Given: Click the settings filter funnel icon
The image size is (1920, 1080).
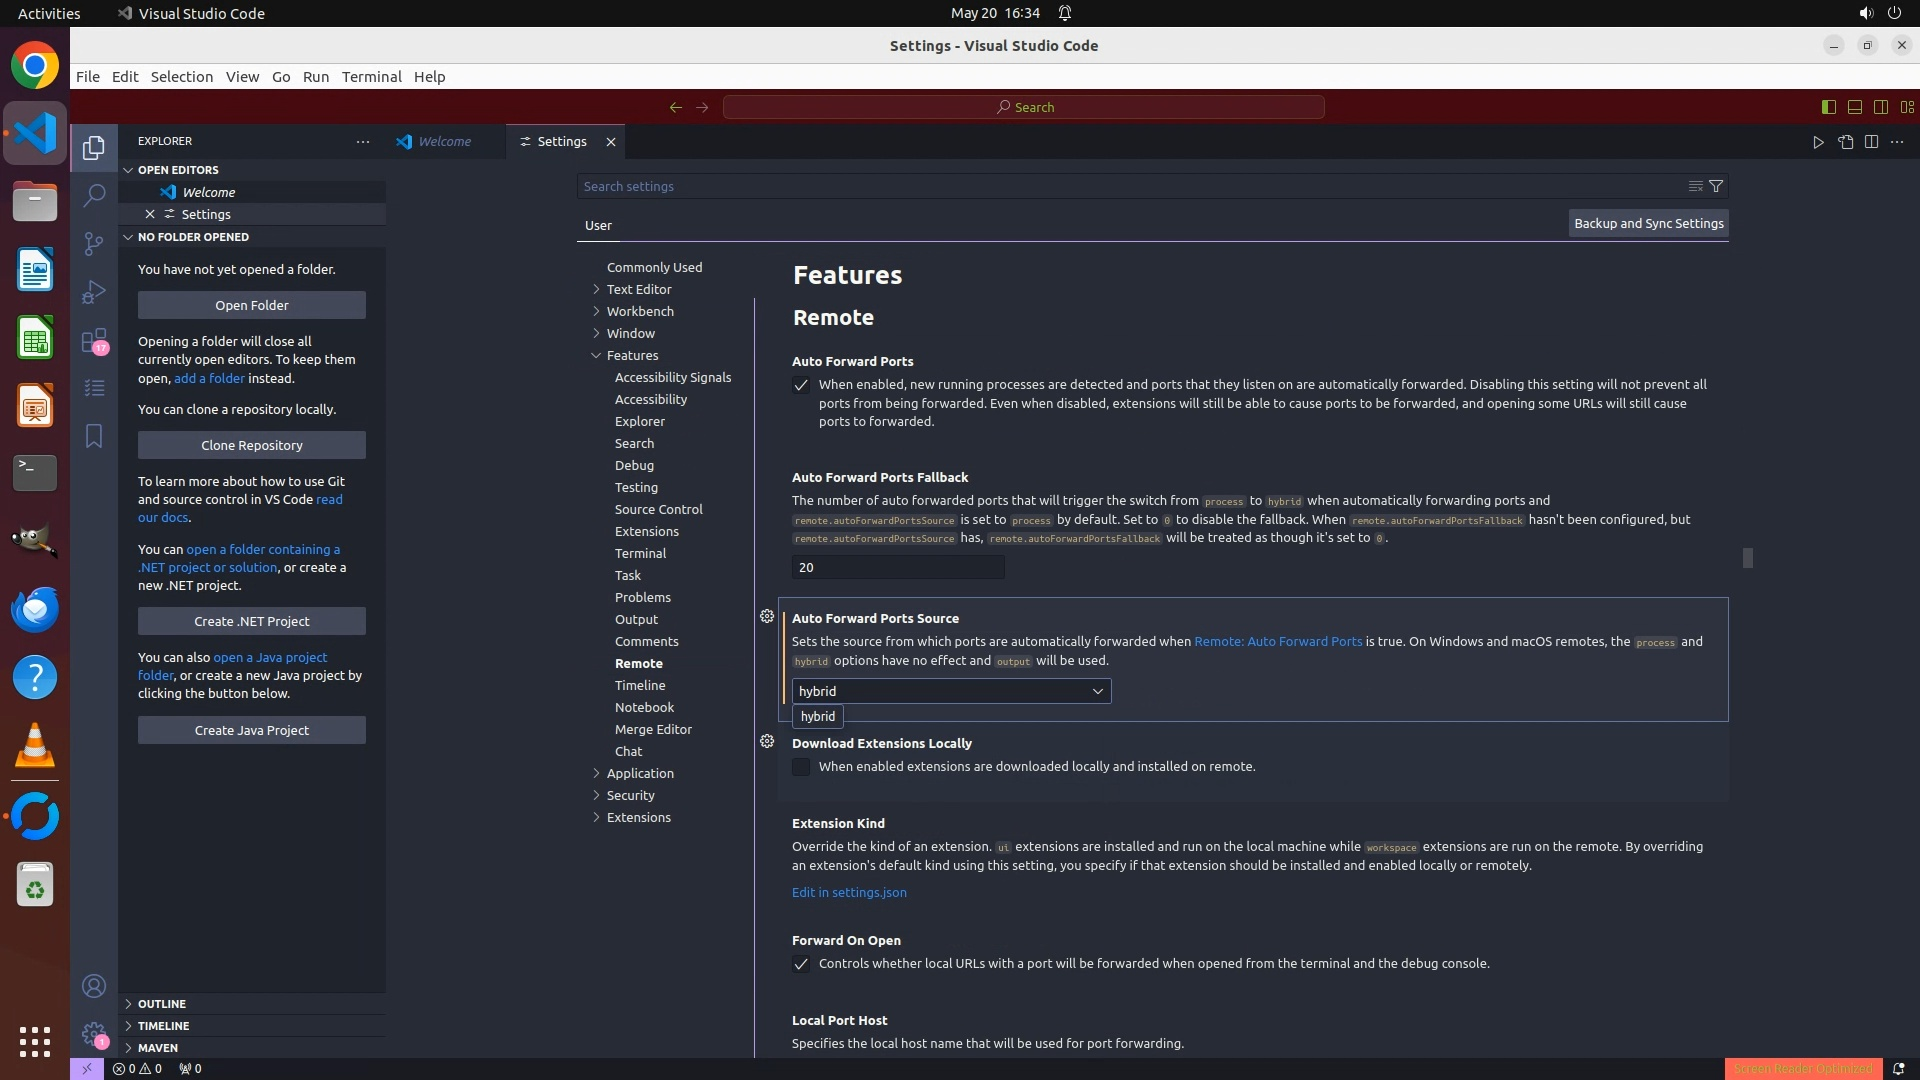Looking at the screenshot, I should [1716, 186].
